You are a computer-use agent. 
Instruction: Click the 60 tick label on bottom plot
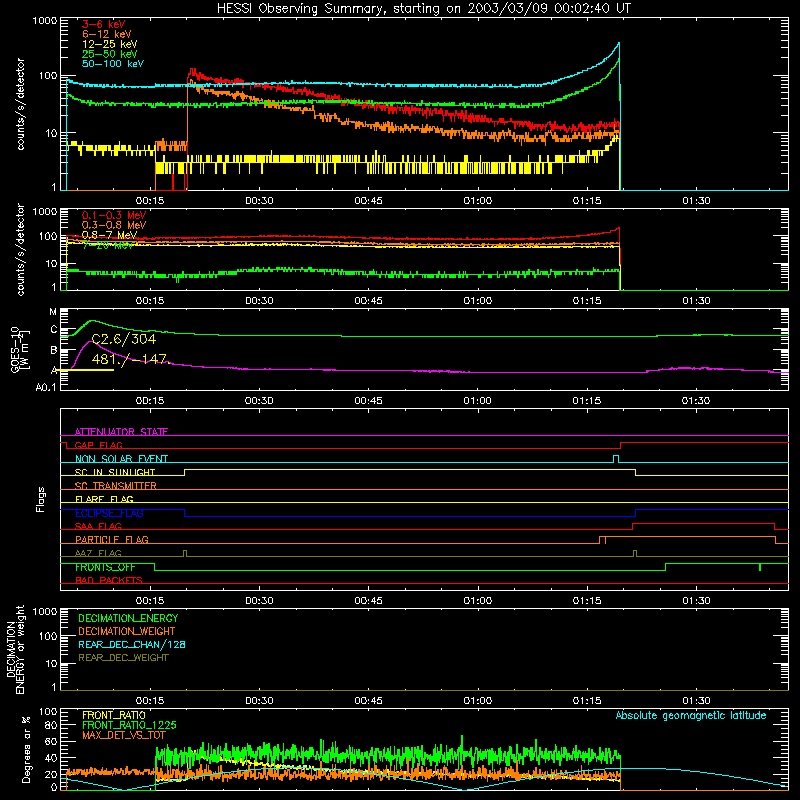pyautogui.click(x=51, y=741)
